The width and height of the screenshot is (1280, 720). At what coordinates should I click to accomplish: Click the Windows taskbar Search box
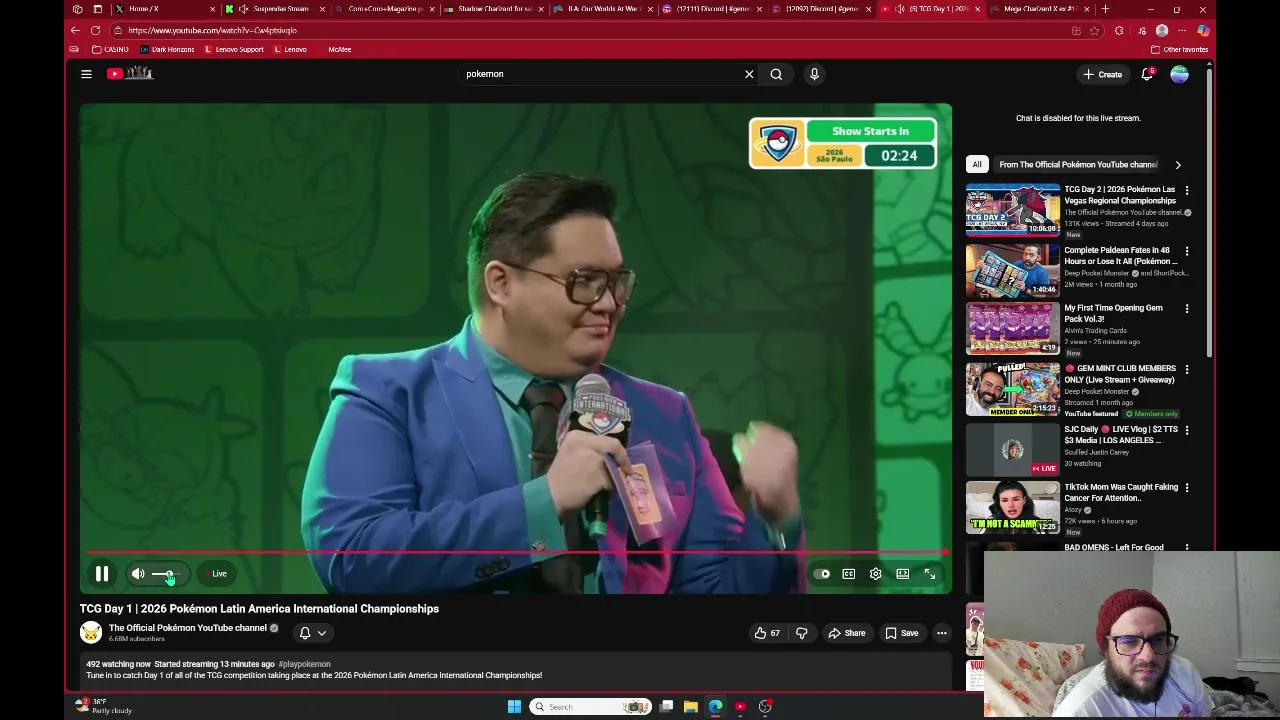coord(590,707)
